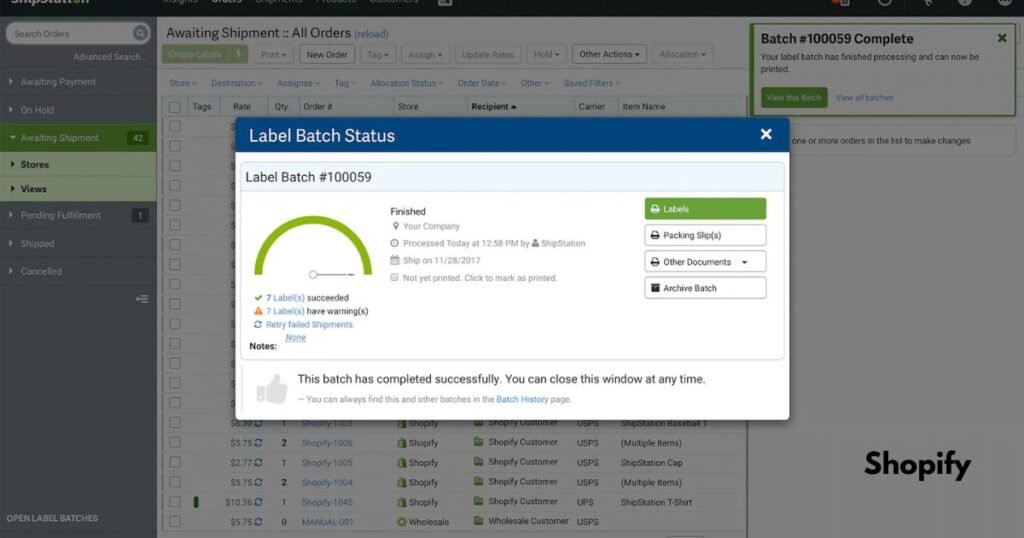Click the Shopify store icon on Shopify-1005 row

pyautogui.click(x=402, y=462)
